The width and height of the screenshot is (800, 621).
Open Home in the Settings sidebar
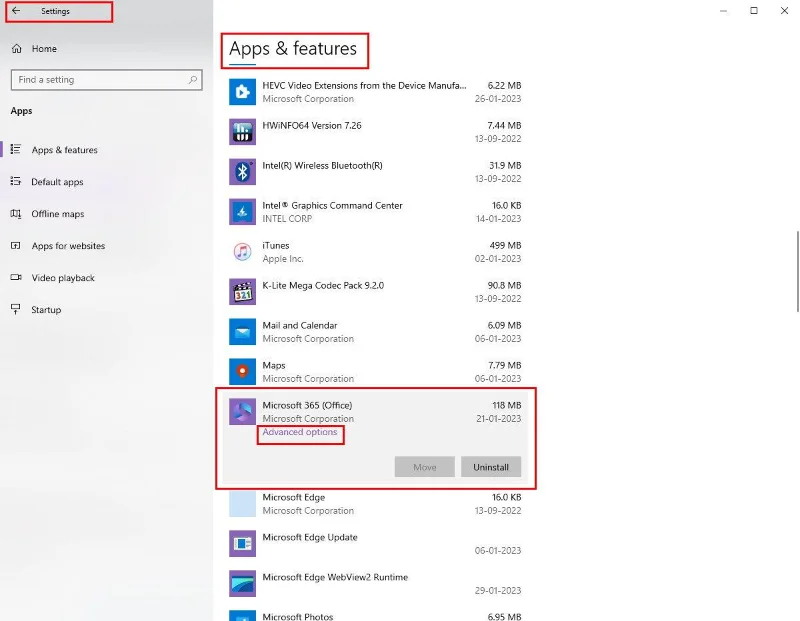pos(43,49)
